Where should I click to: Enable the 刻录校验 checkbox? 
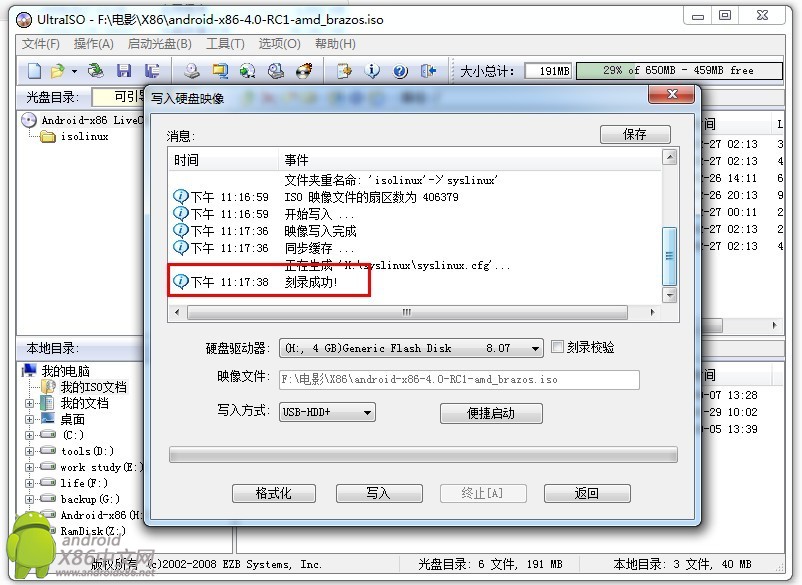(558, 347)
